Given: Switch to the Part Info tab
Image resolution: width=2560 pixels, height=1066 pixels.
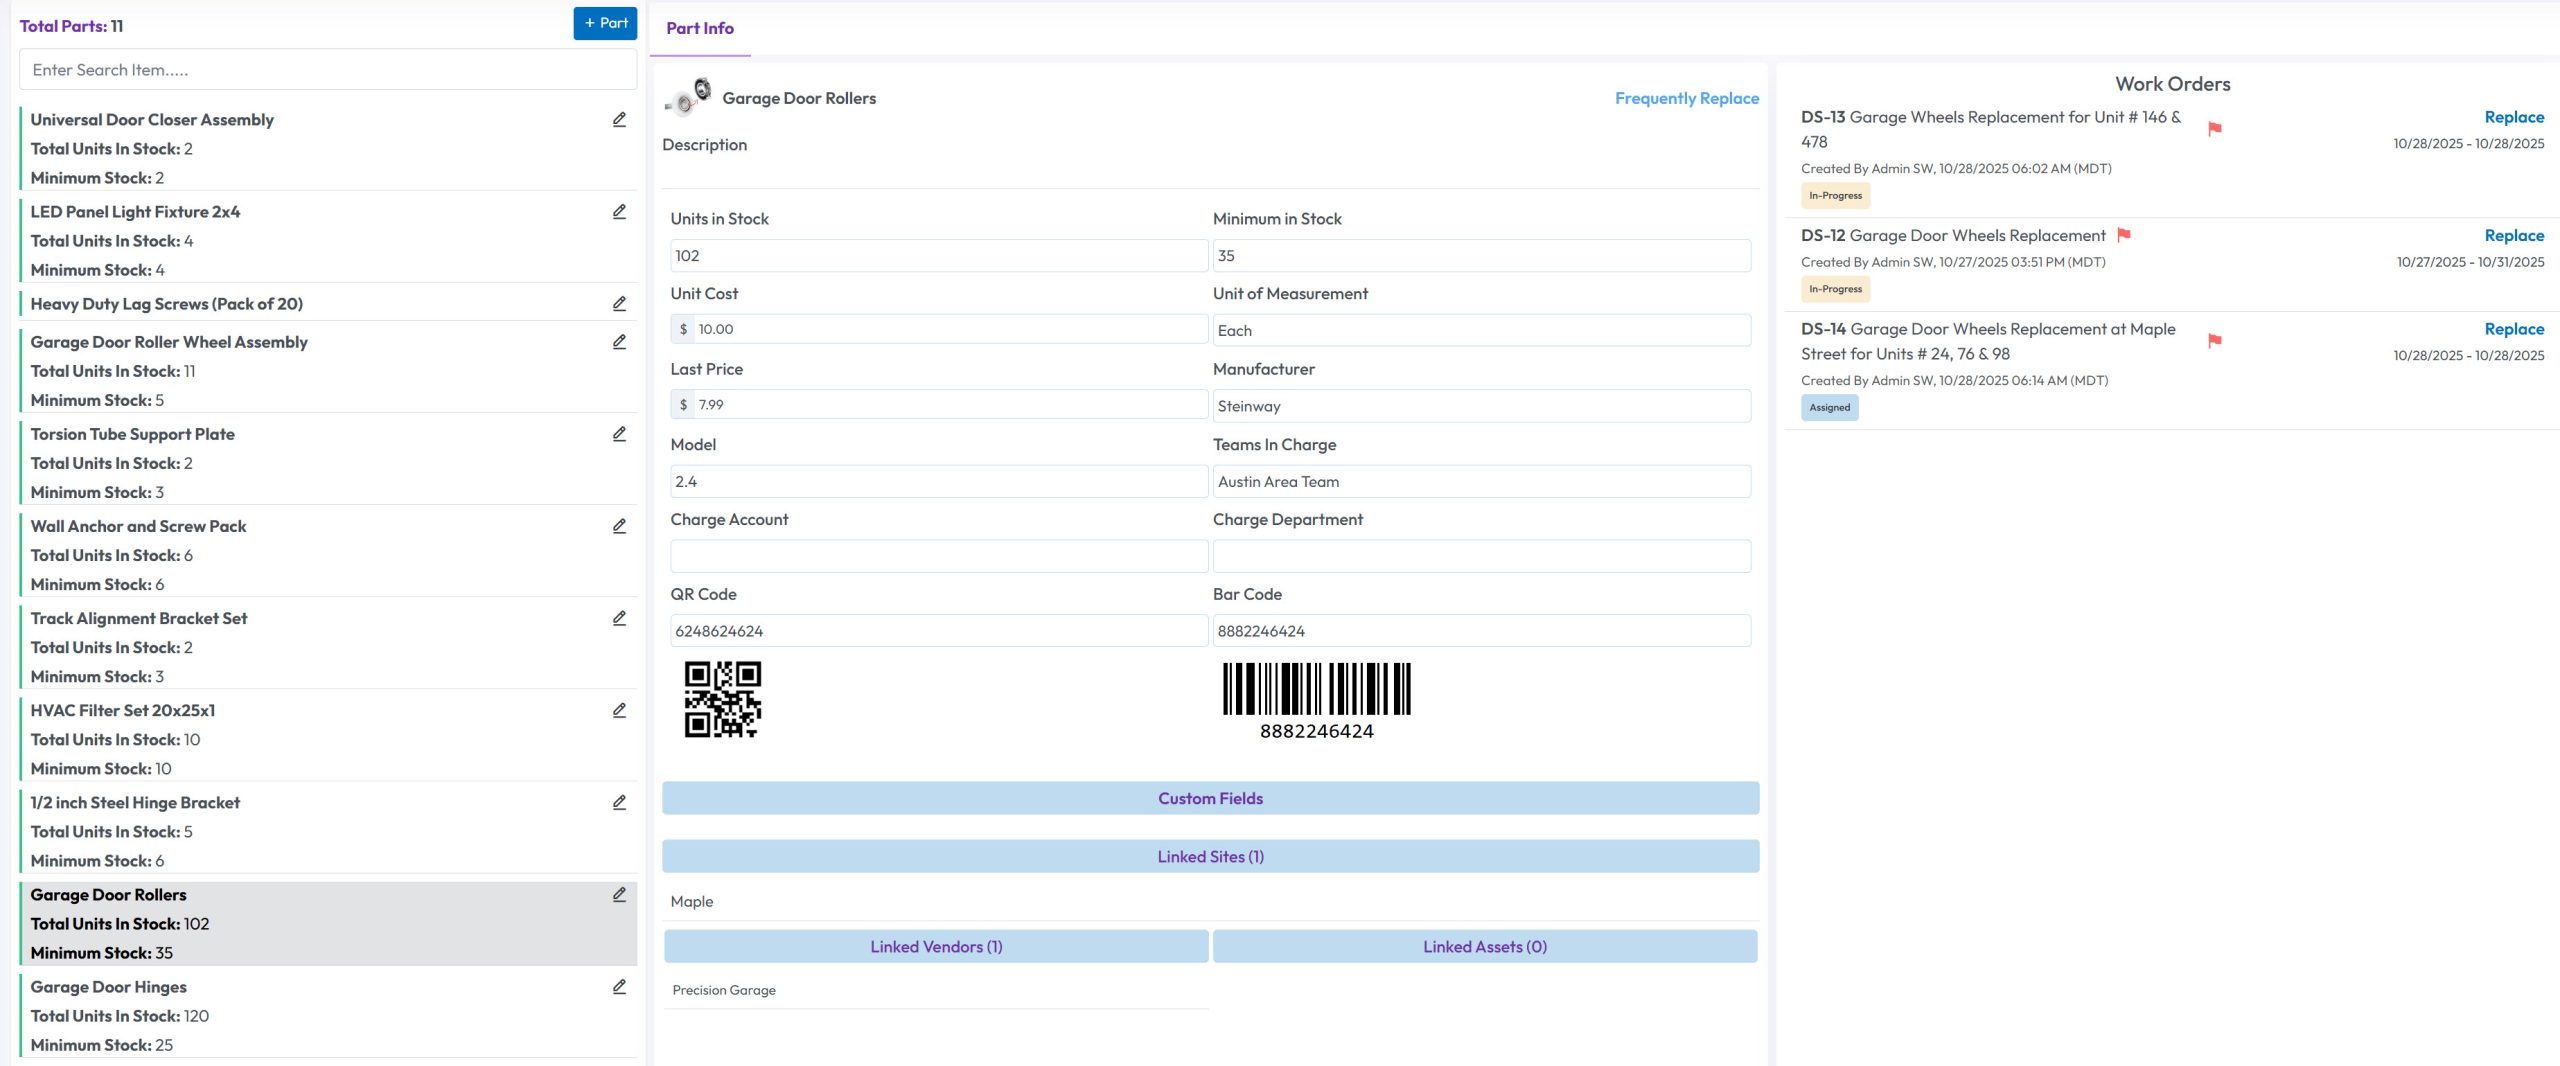Looking at the screenshot, I should (700, 28).
